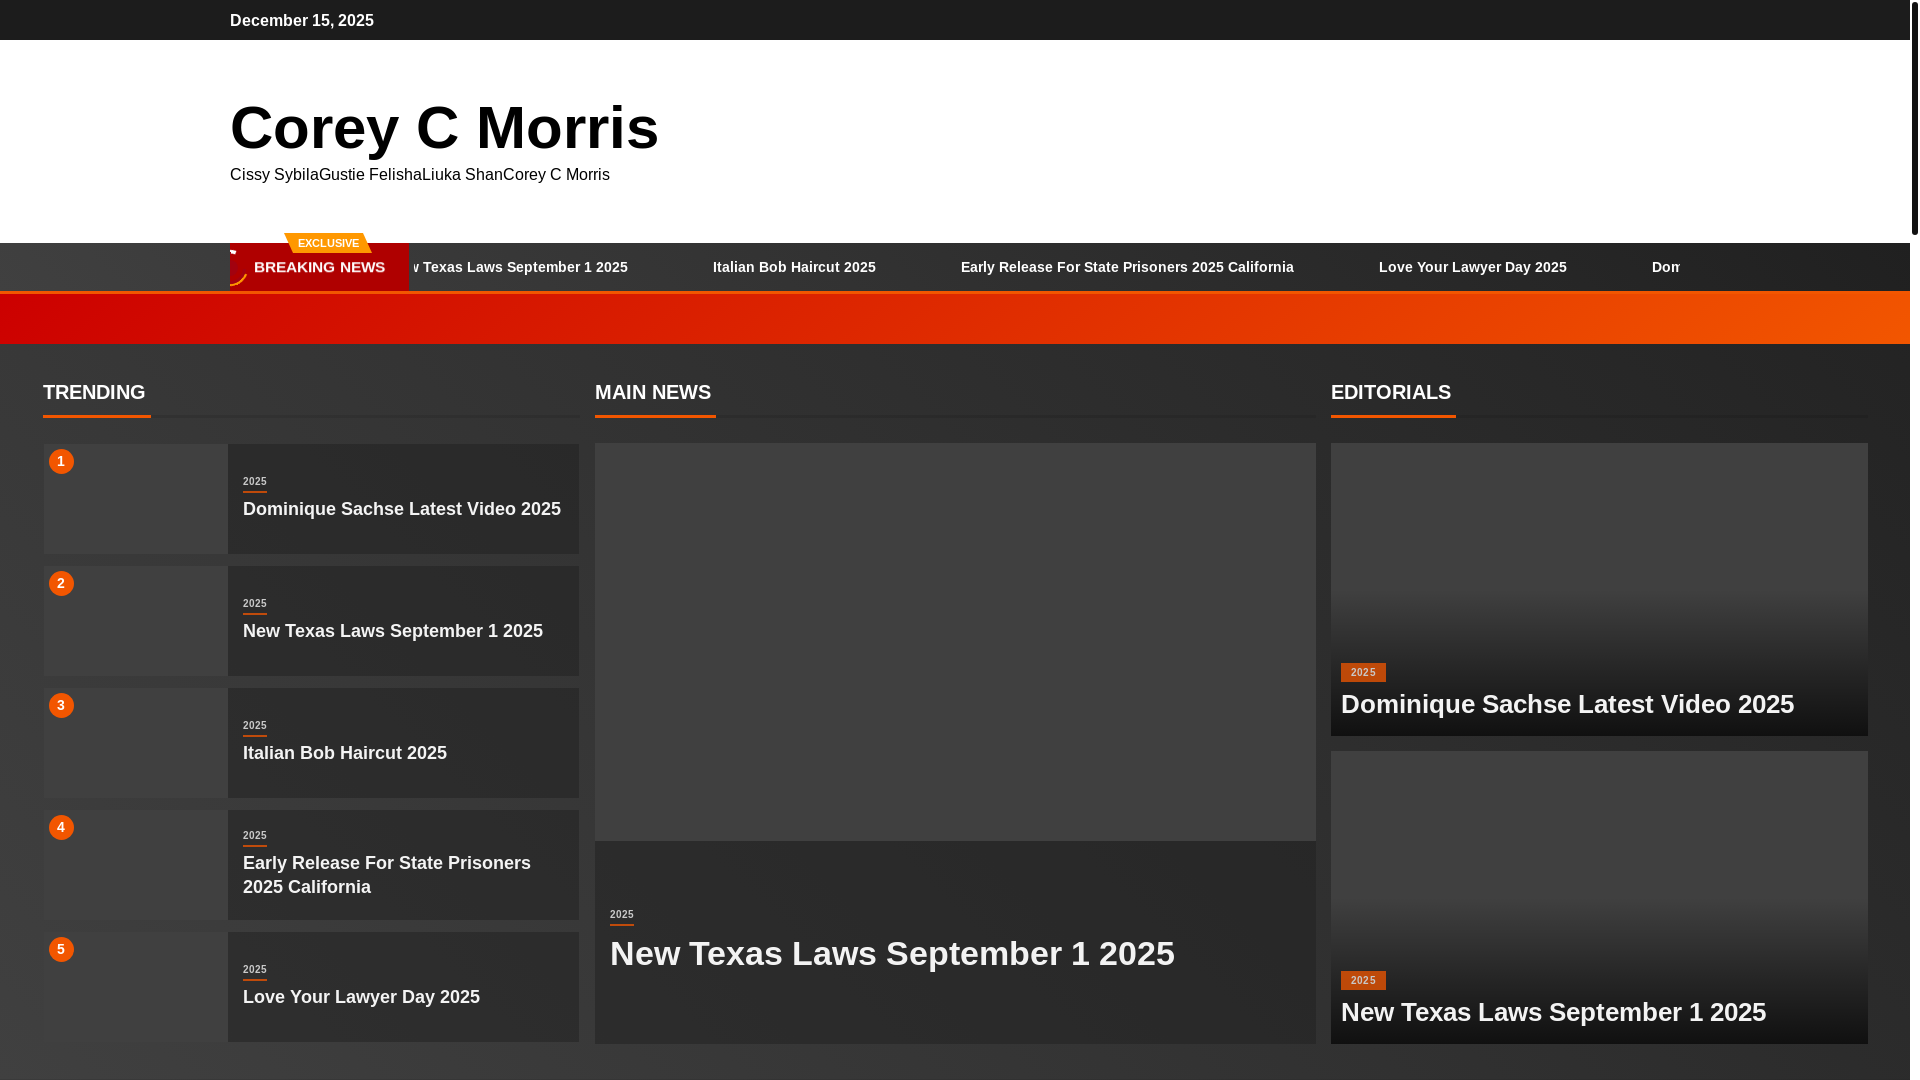
Task: Click the Main News section heading
Action: point(653,392)
